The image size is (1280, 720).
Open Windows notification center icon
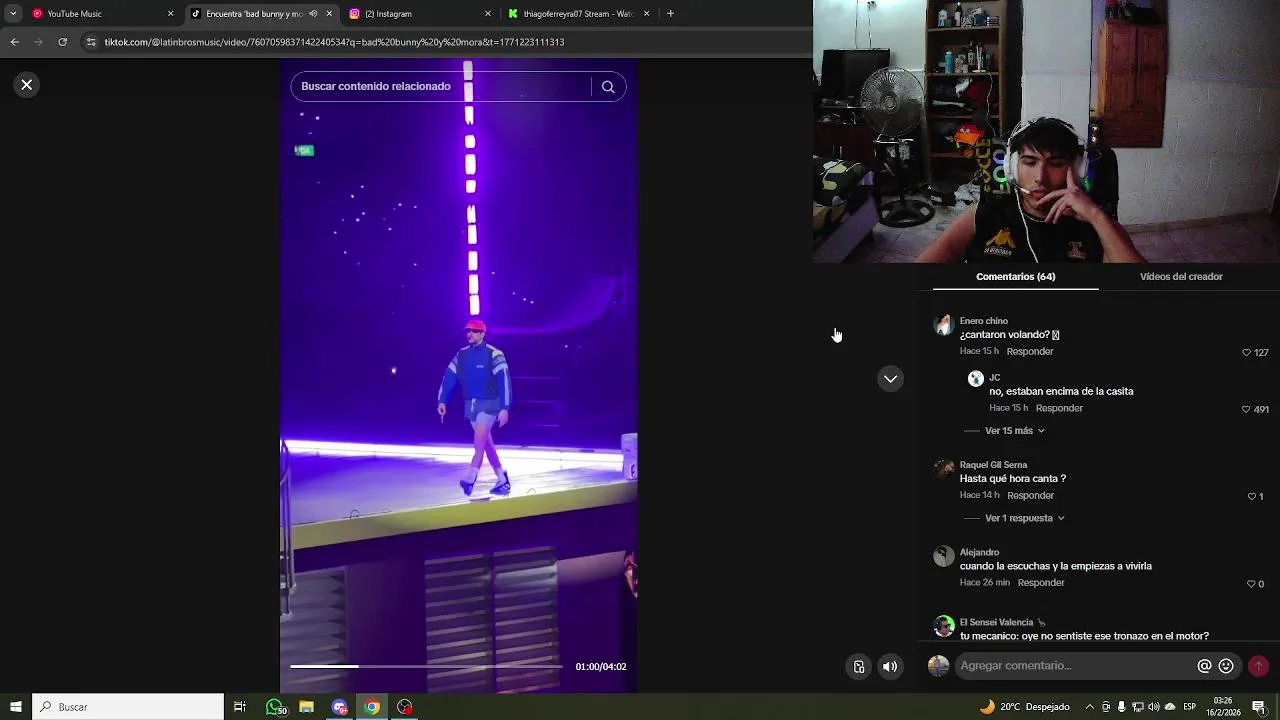pos(1259,707)
